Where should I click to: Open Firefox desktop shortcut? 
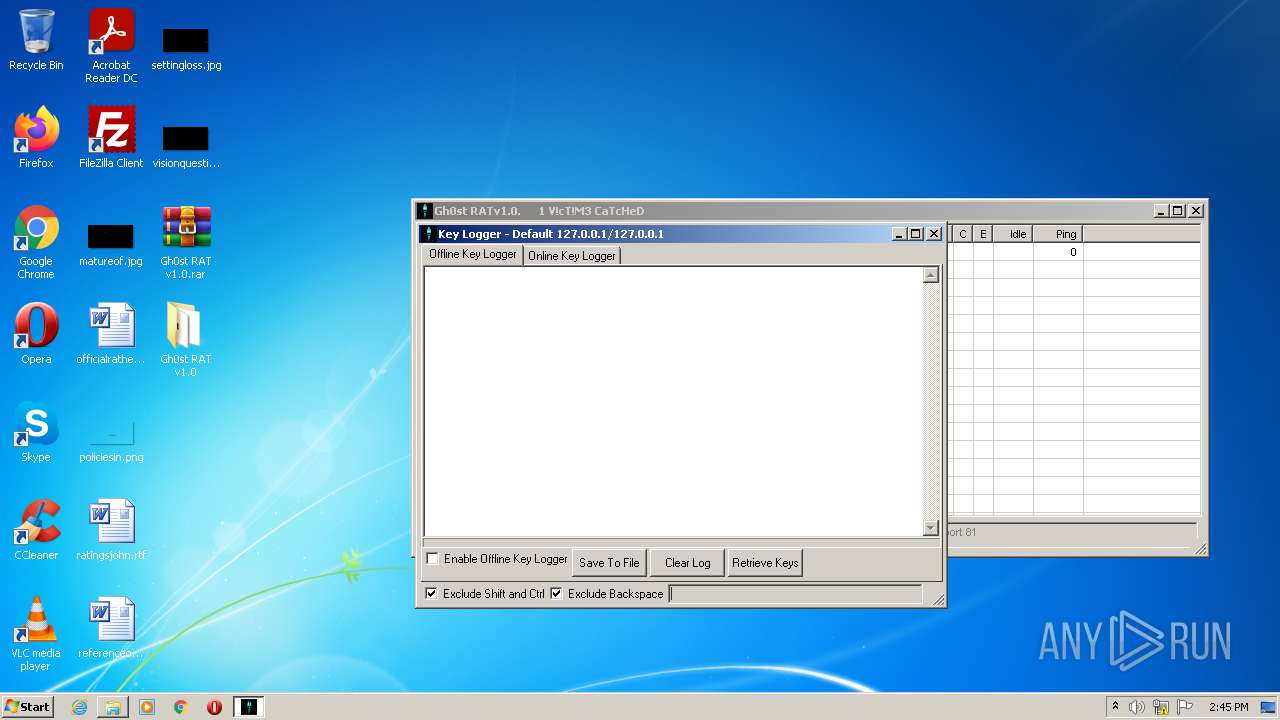tap(36, 138)
